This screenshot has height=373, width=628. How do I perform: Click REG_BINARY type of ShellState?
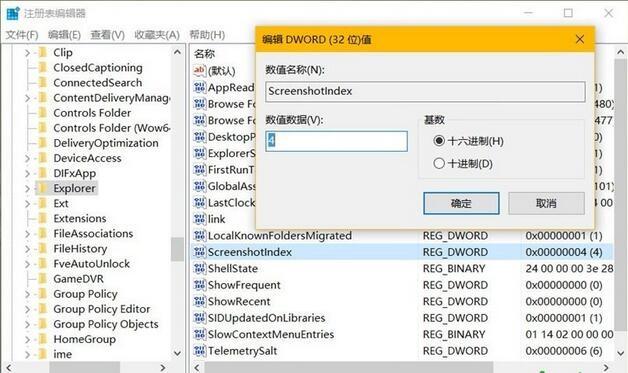point(454,268)
